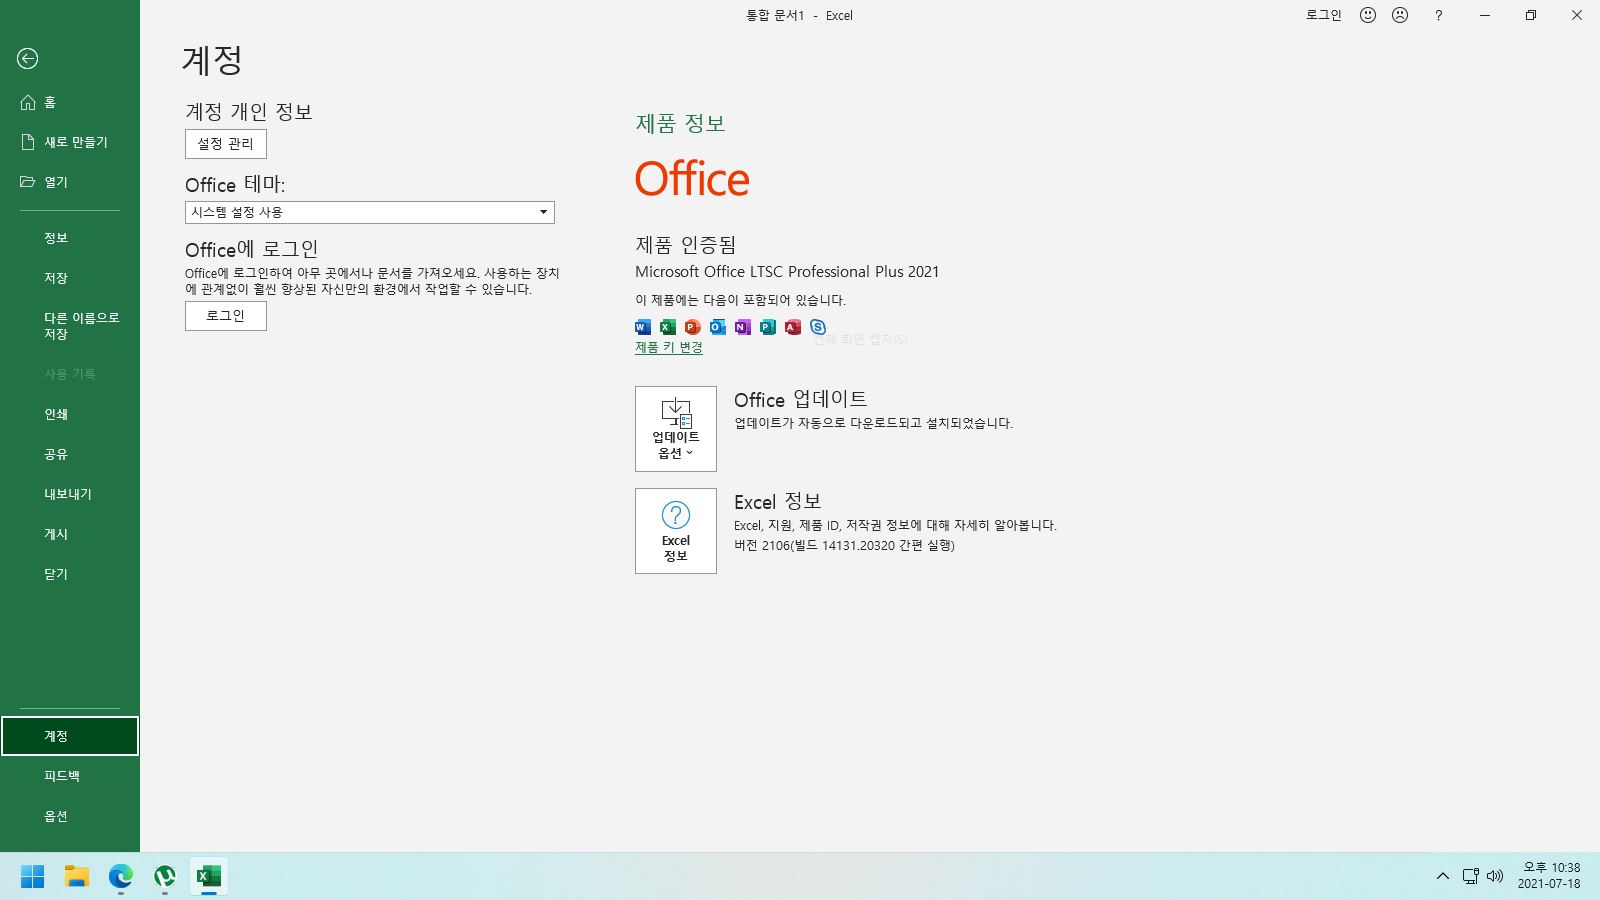Viewport: 1600px width, 900px height.
Task: Open the taskbar clock and date
Action: pyautogui.click(x=1549, y=876)
